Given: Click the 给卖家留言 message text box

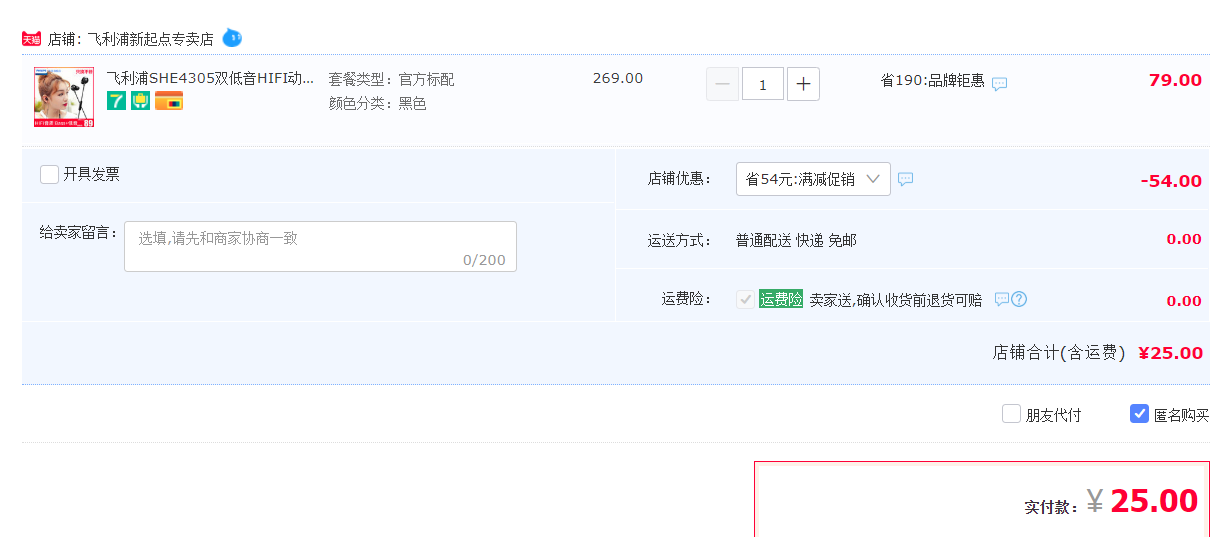Looking at the screenshot, I should 320,246.
